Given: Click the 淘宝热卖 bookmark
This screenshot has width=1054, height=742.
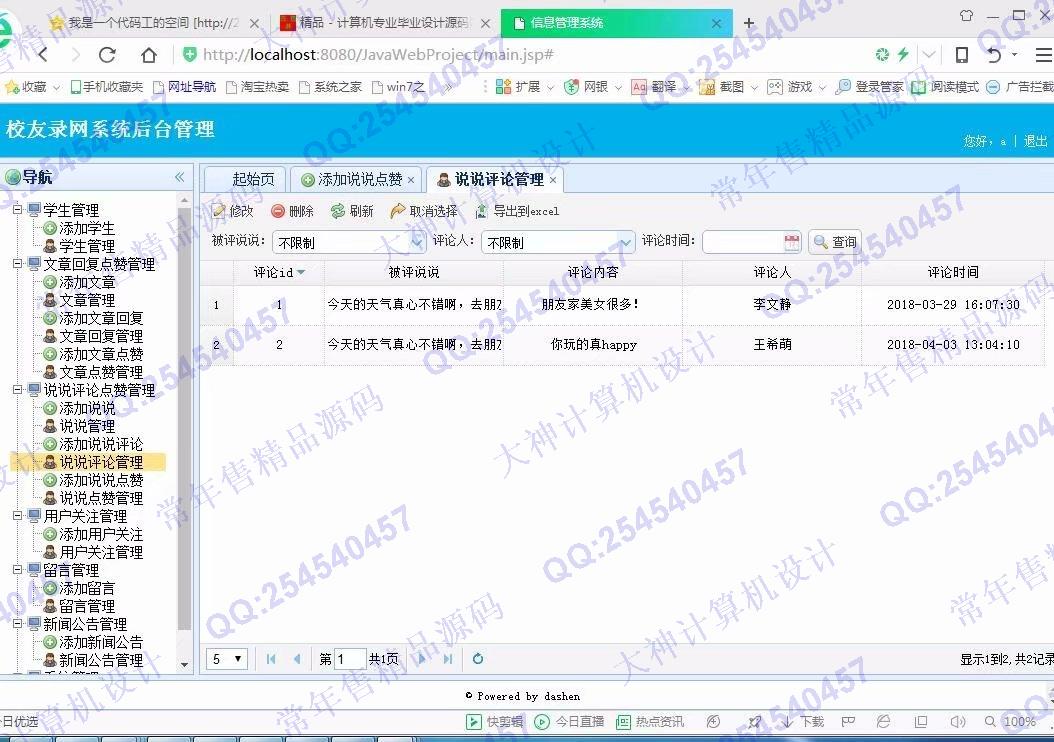Looking at the screenshot, I should [x=258, y=87].
